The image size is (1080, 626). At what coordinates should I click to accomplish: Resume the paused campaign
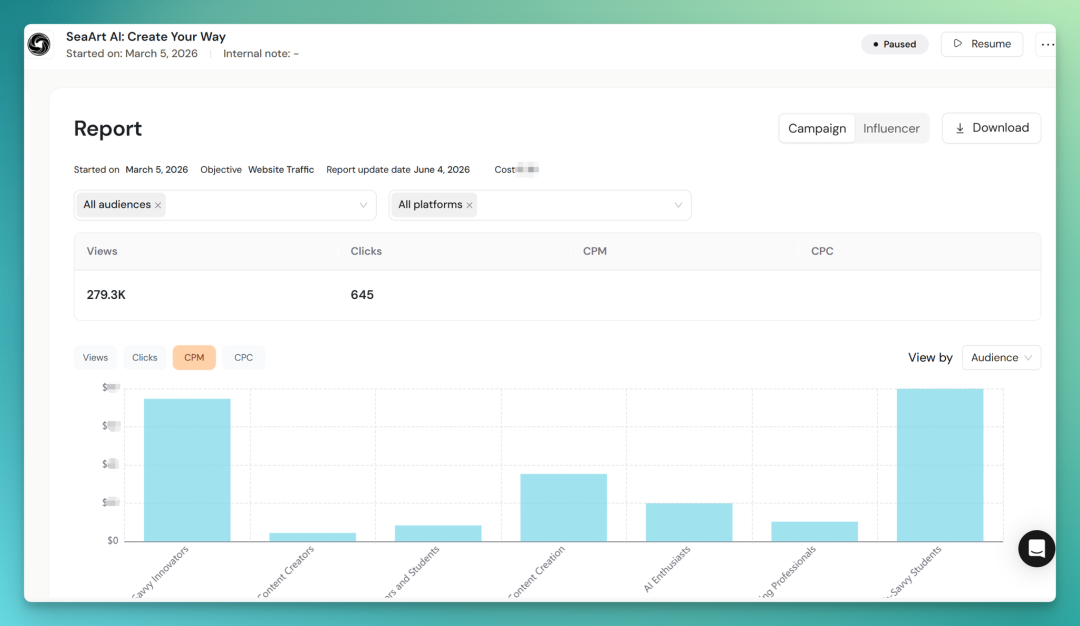982,44
